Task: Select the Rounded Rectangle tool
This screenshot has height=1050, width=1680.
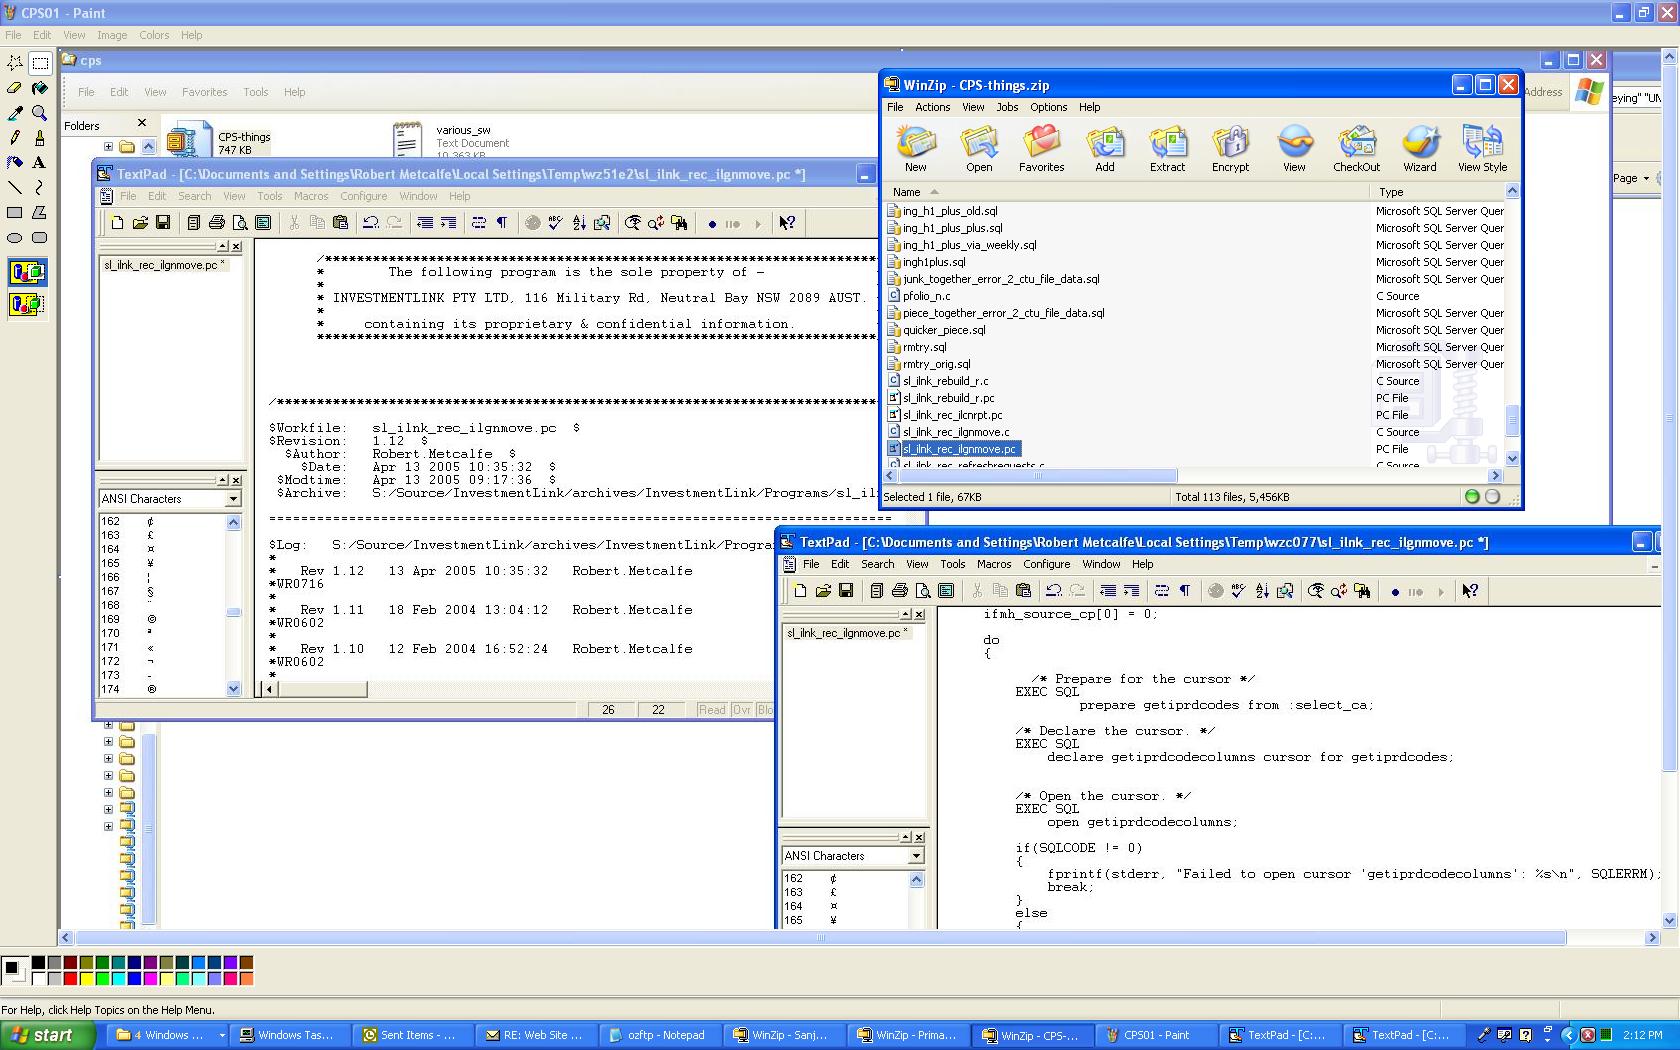Action: pyautogui.click(x=40, y=238)
